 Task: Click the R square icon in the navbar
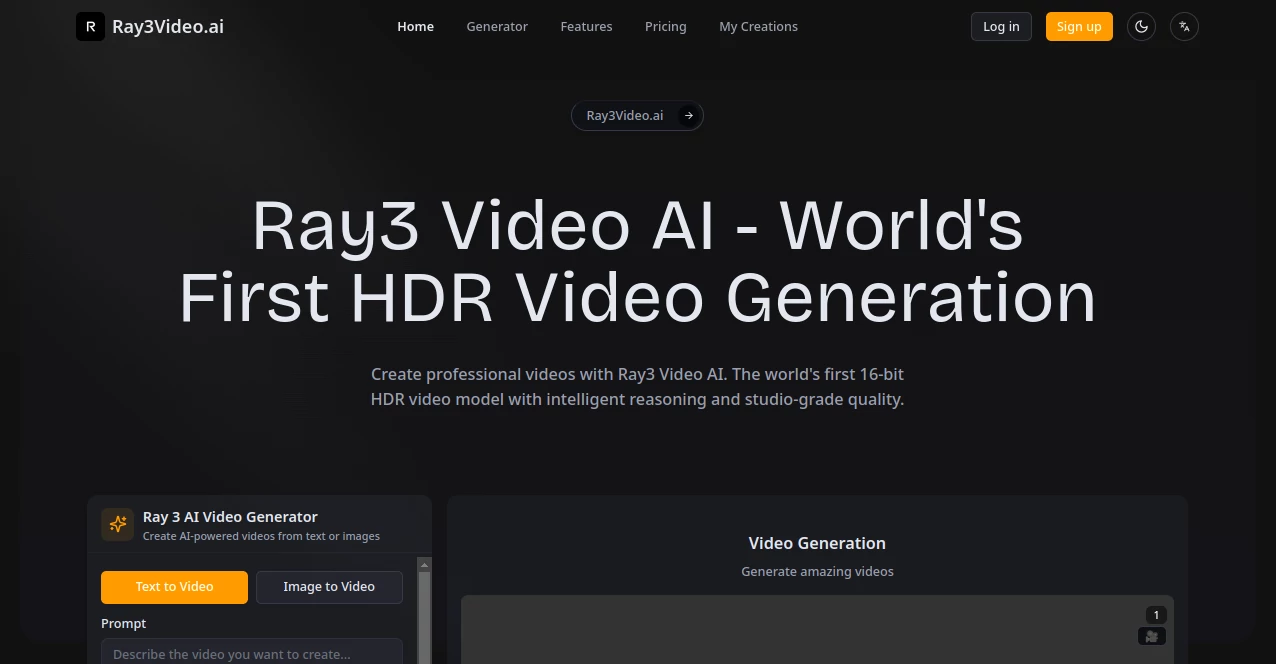90,26
